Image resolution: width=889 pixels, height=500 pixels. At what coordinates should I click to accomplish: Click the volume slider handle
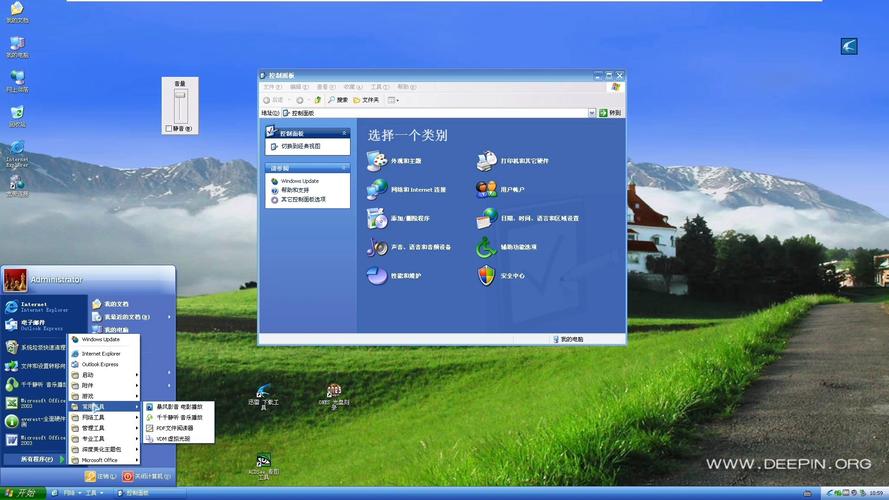pos(180,95)
